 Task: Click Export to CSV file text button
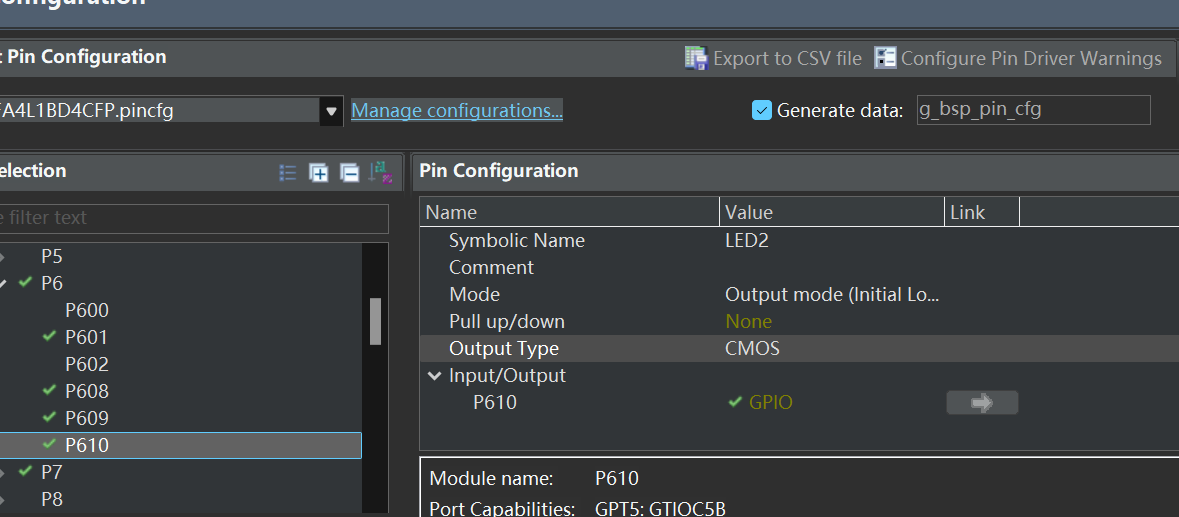[787, 59]
